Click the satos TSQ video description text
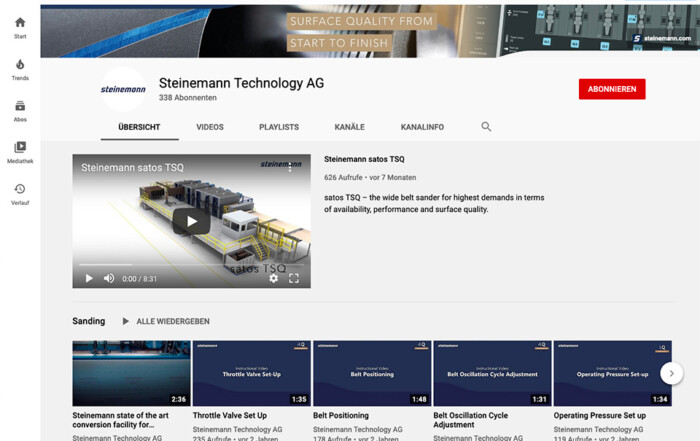Screen dimensions: 700x441 434,204
